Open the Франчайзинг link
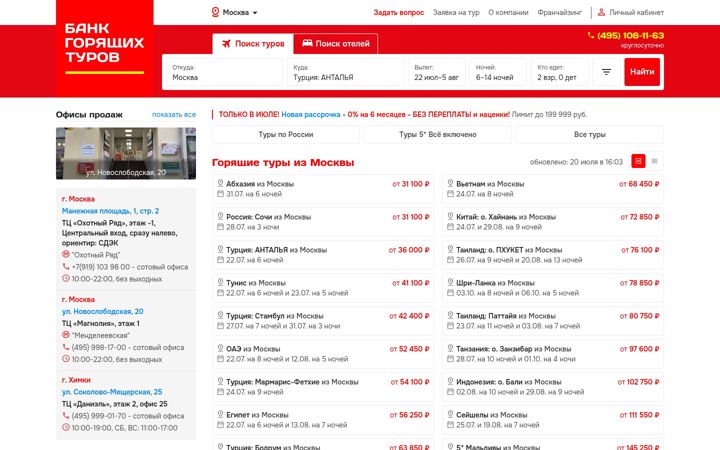The height and width of the screenshot is (450, 720). (560, 12)
